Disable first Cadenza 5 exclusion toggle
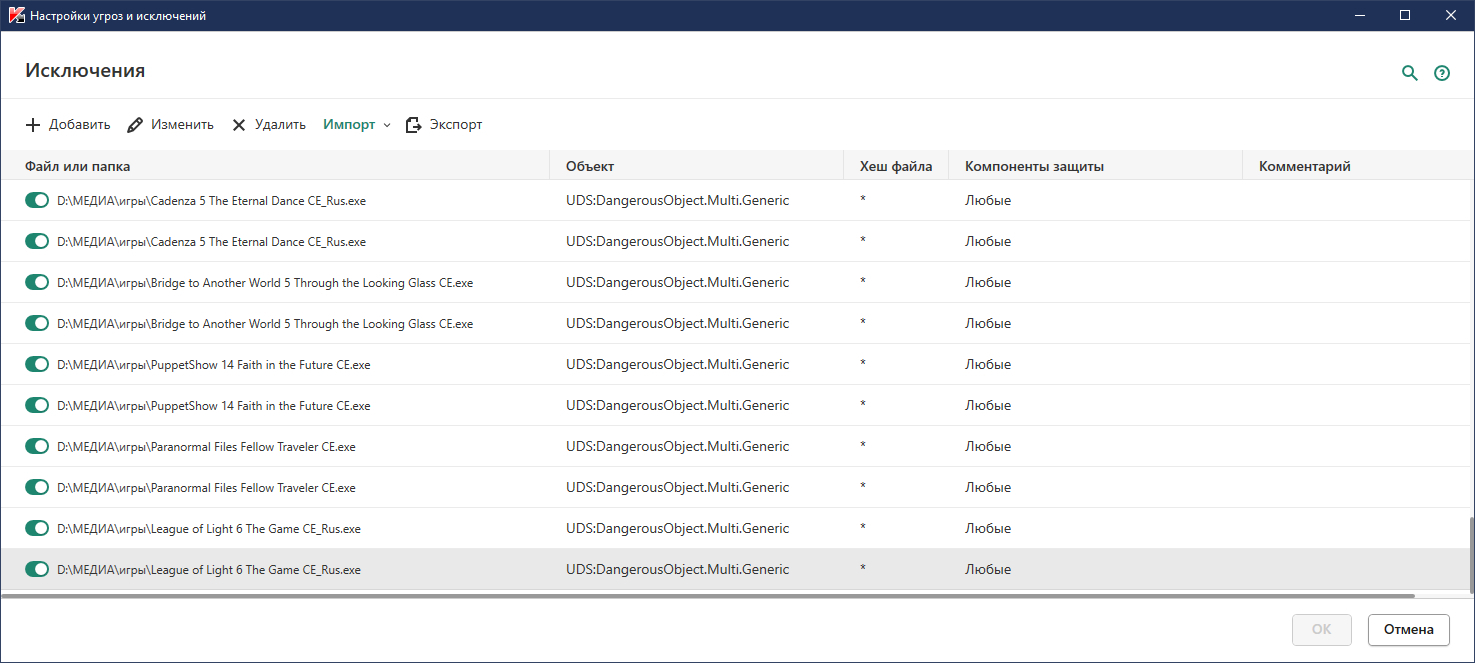 pyautogui.click(x=37, y=201)
